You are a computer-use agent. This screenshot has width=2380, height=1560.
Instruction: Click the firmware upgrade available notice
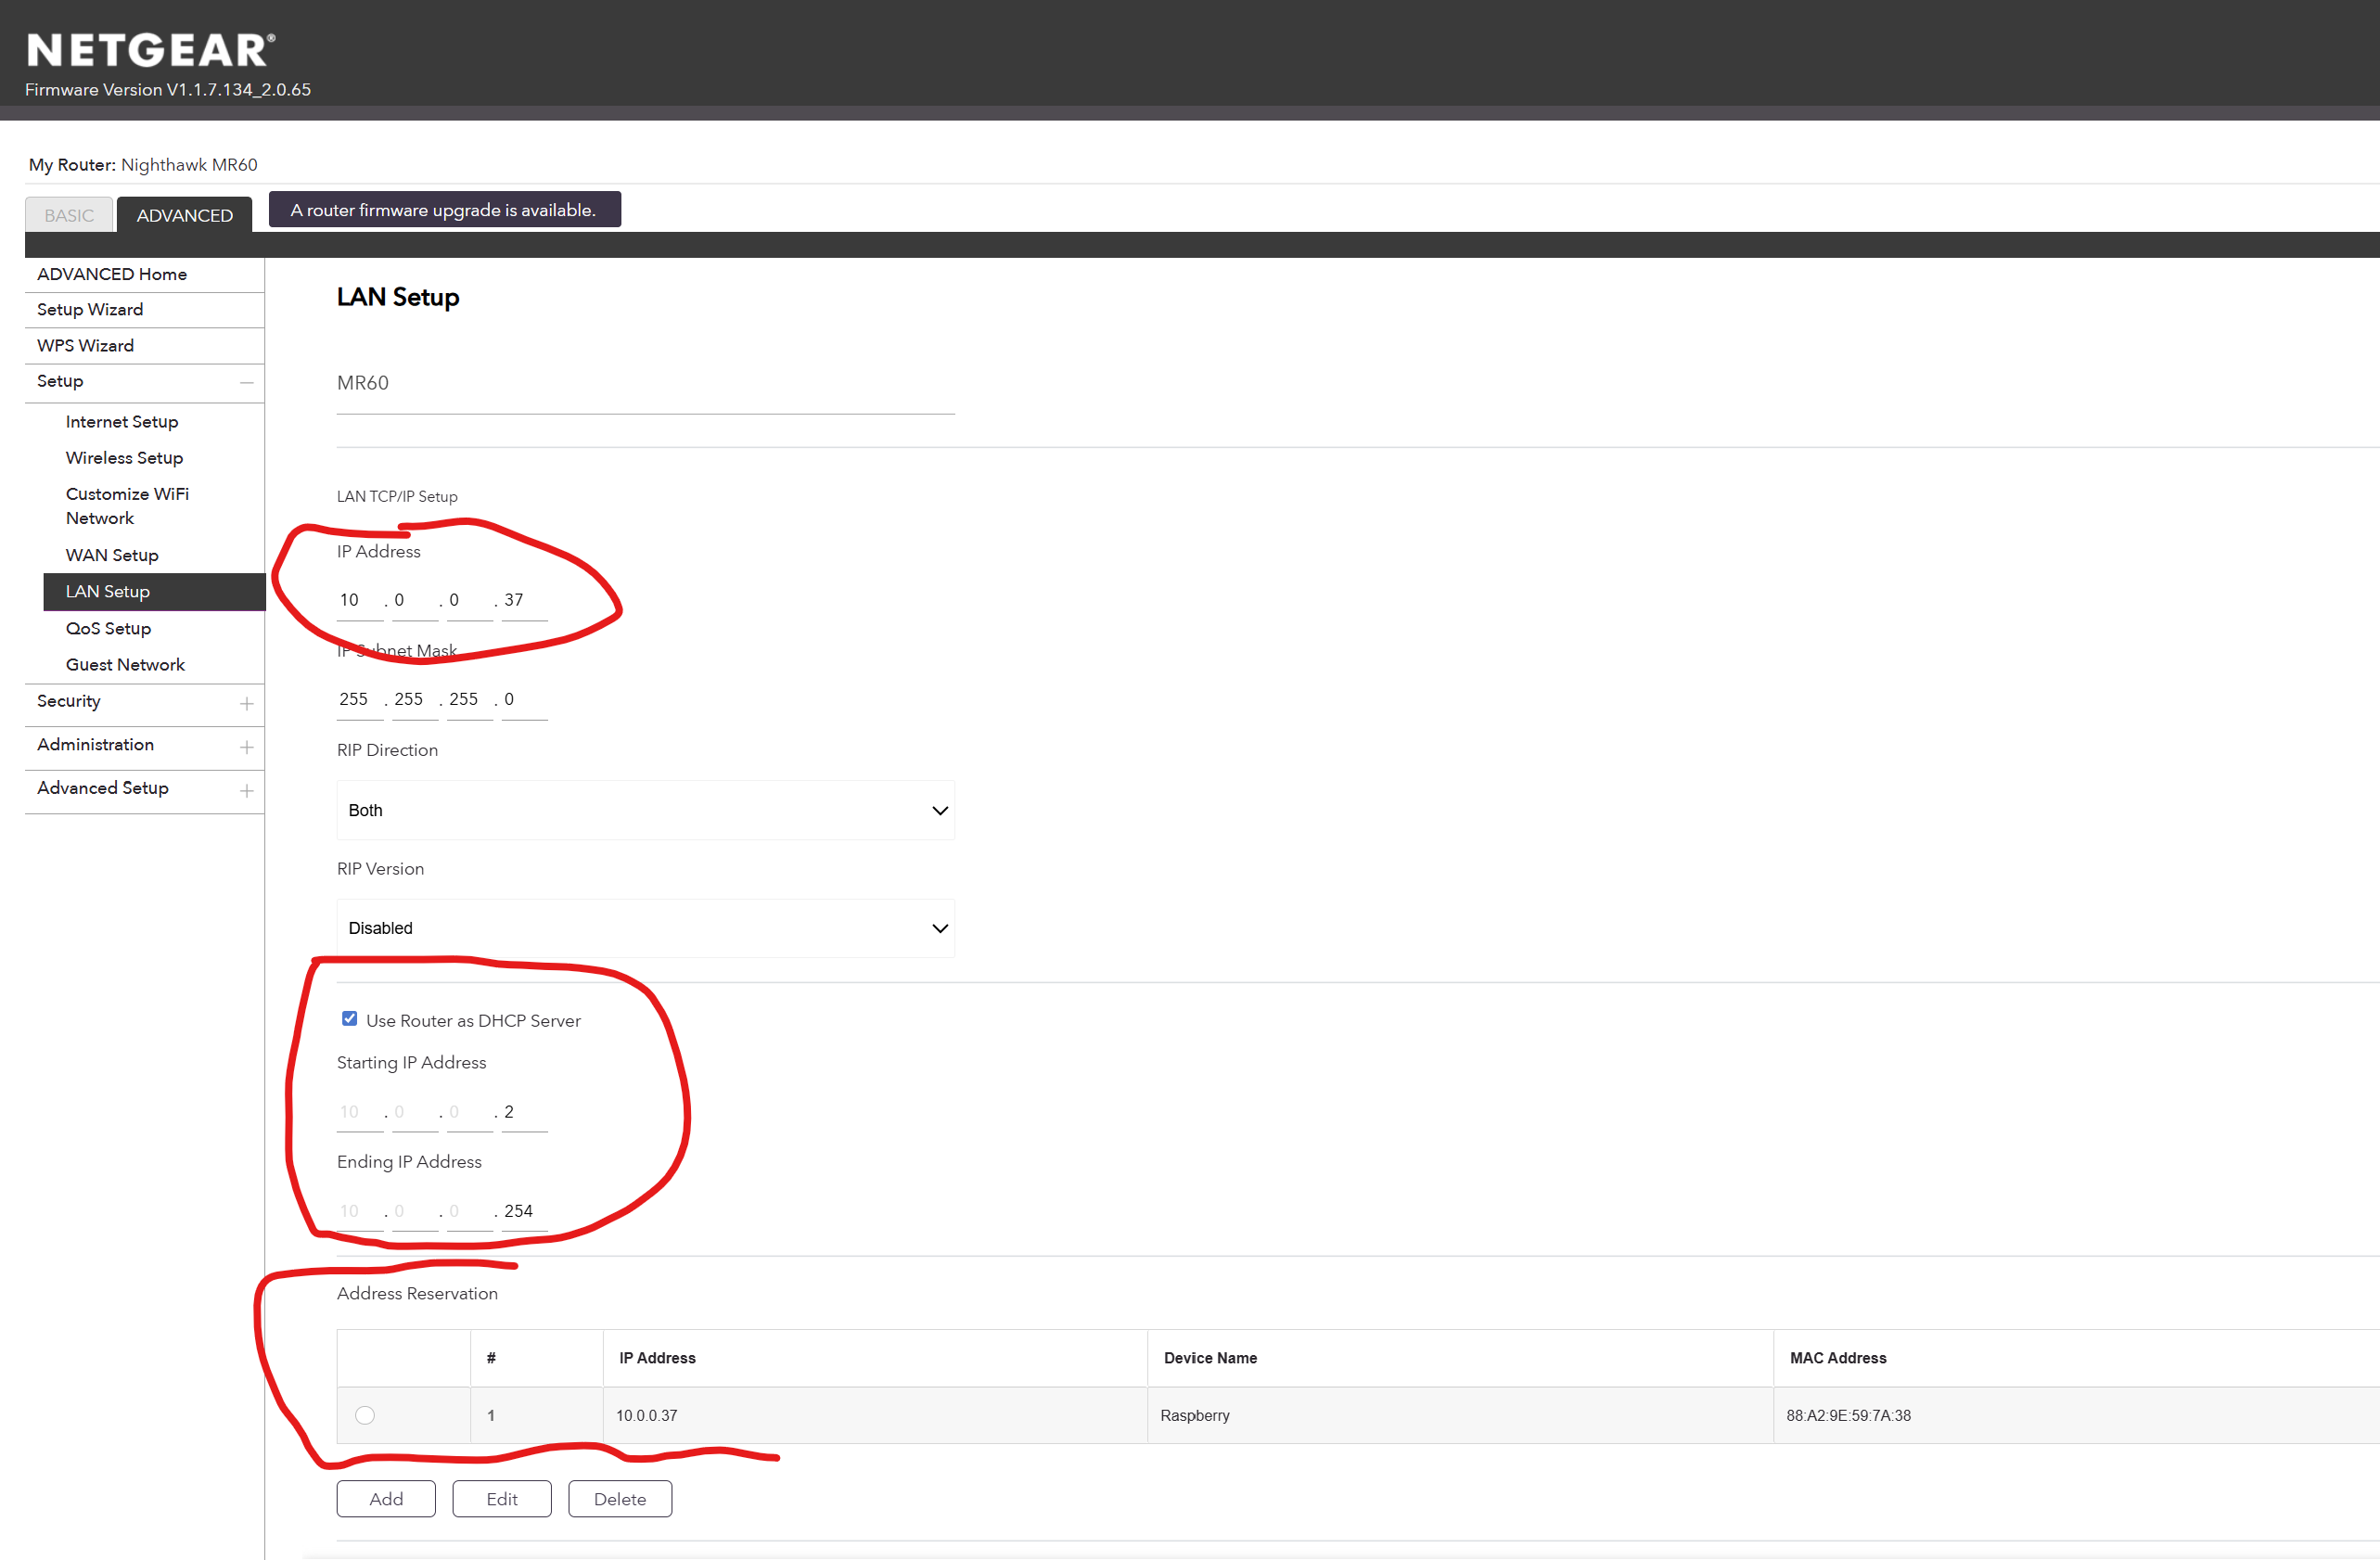444,210
